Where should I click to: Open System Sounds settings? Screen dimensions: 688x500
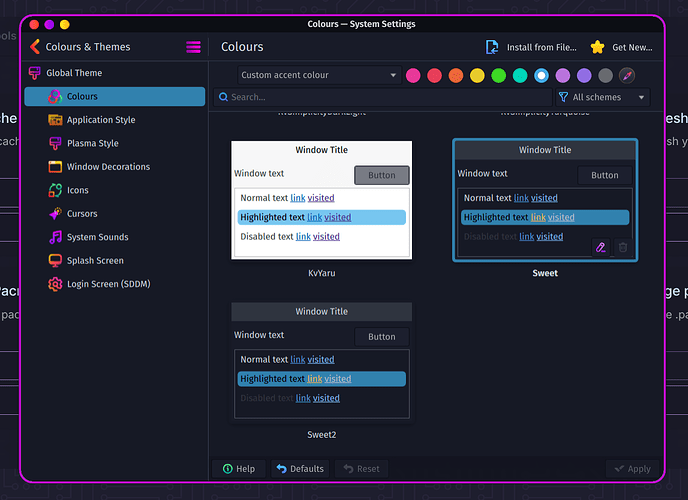coord(97,237)
